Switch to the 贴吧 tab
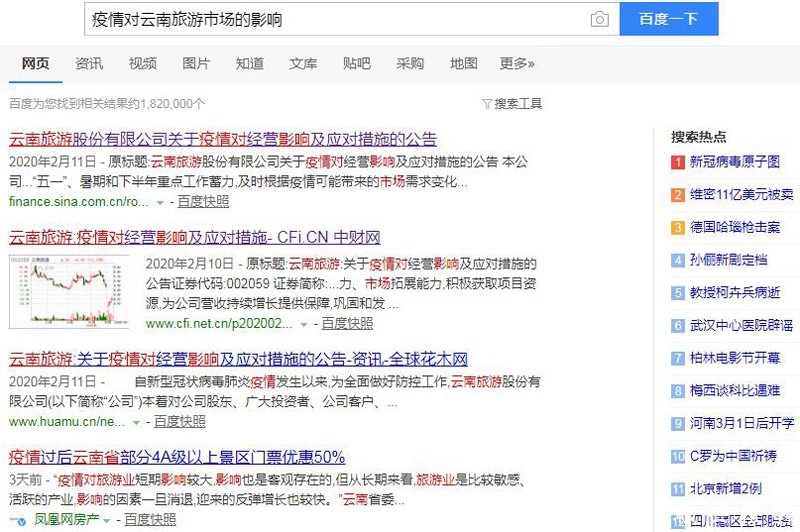 (357, 63)
